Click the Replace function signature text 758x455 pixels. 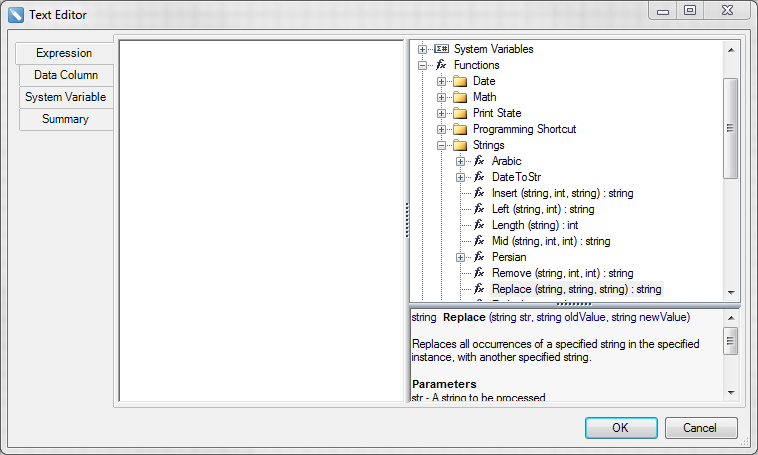point(551,317)
